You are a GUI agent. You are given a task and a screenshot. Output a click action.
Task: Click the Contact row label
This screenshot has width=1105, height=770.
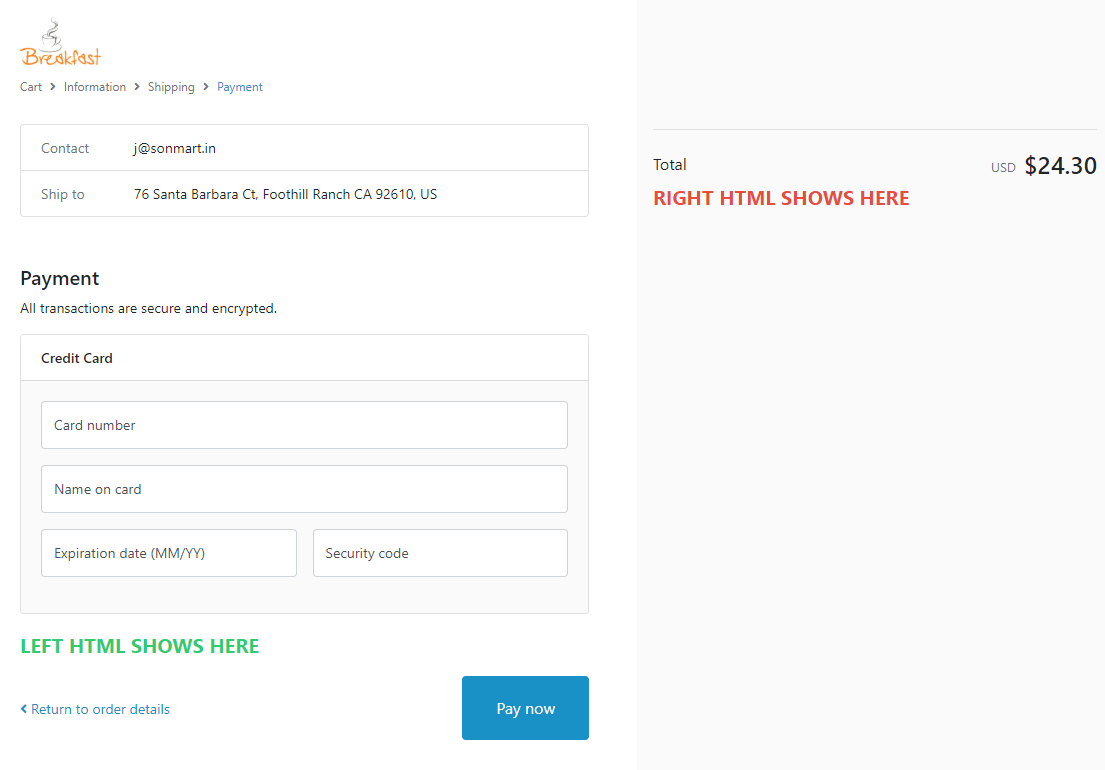coord(65,148)
